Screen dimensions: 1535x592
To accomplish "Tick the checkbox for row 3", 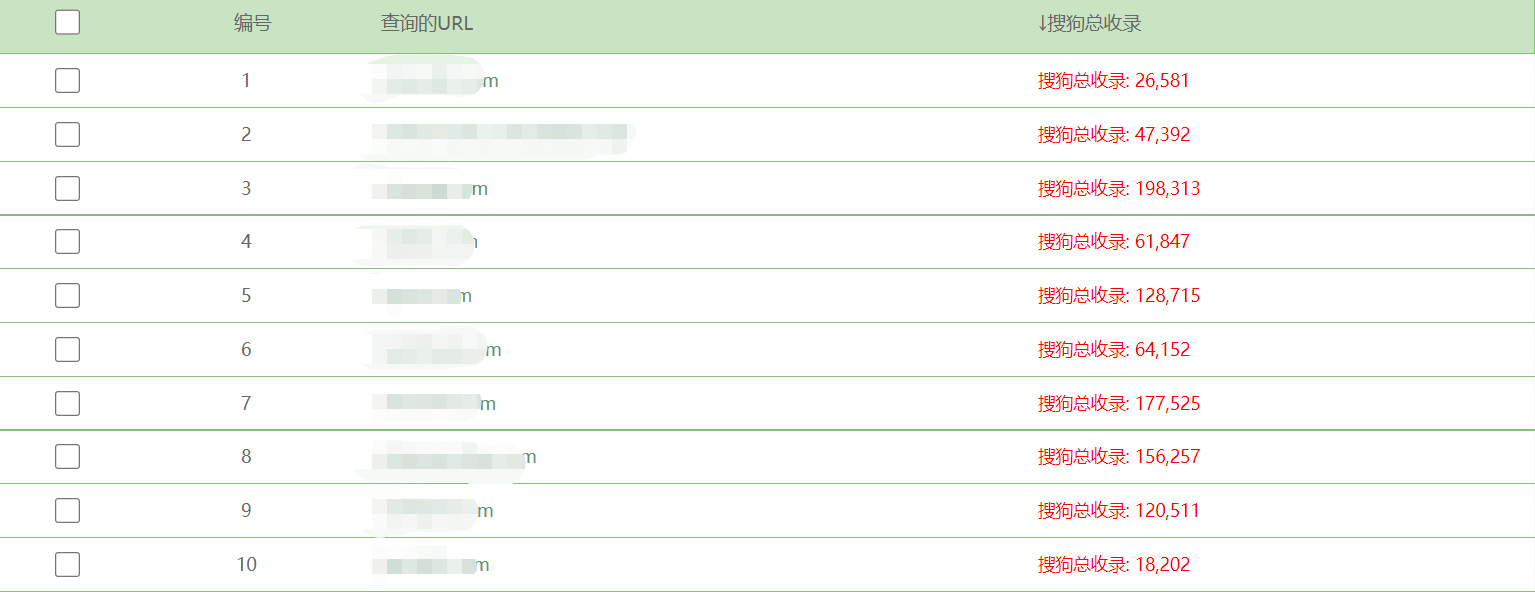I will point(67,188).
